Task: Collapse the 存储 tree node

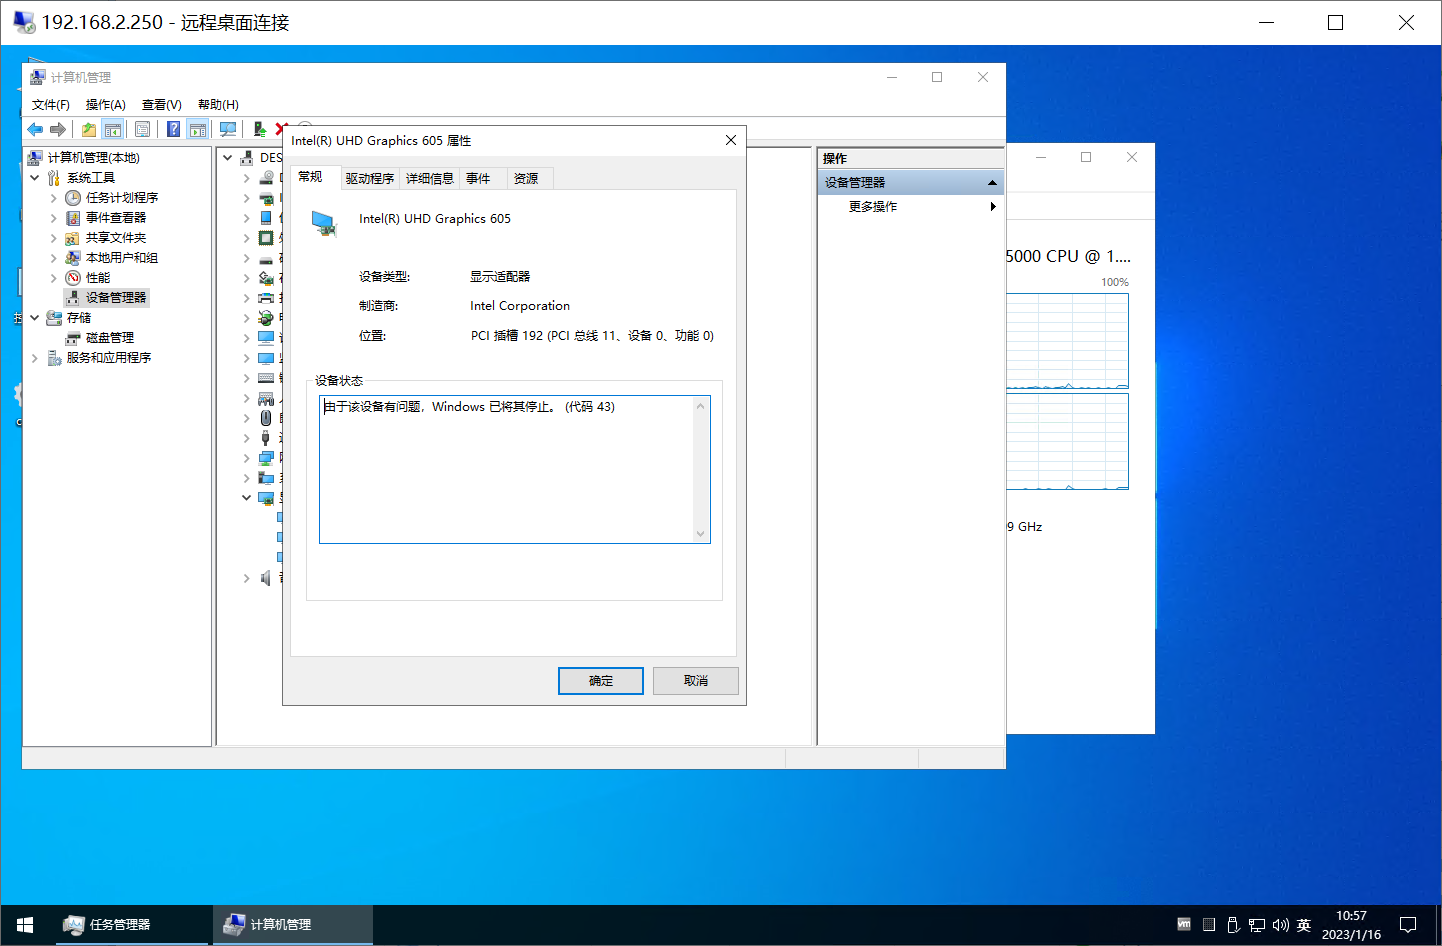Action: 35,318
